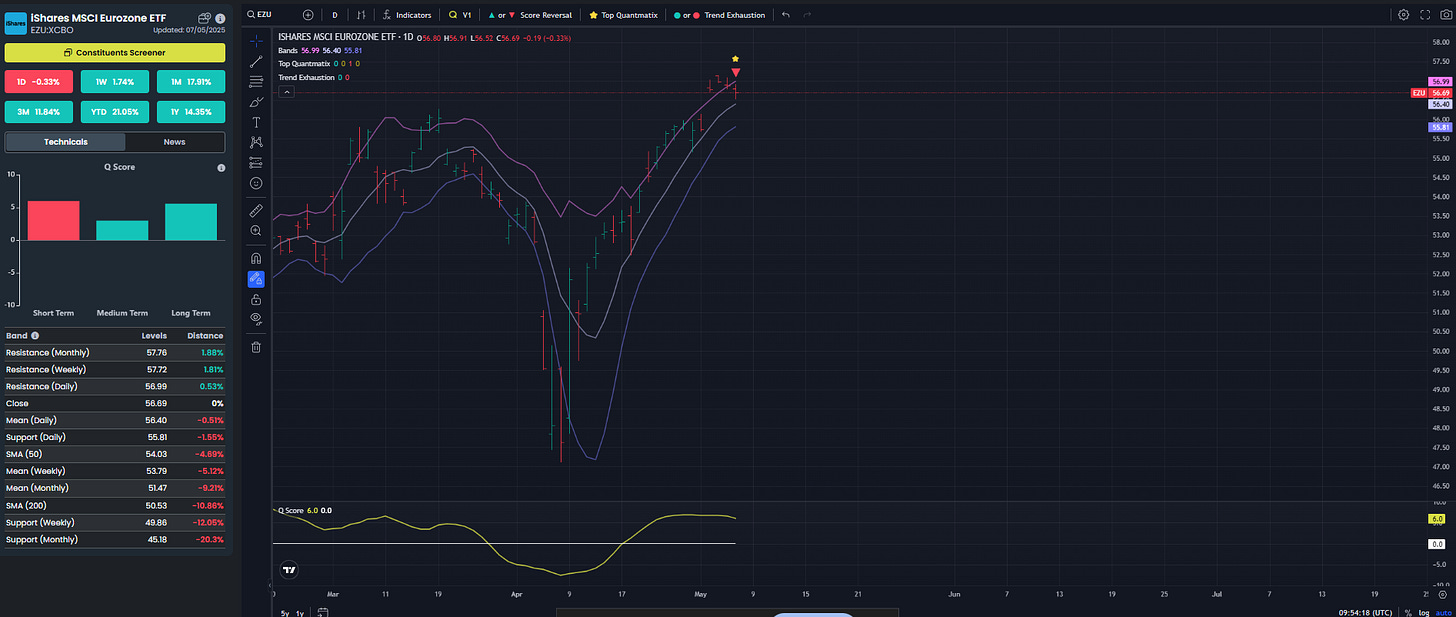The height and width of the screenshot is (617, 1456).
Task: Click the info icon beside Band header
Action: click(x=35, y=336)
